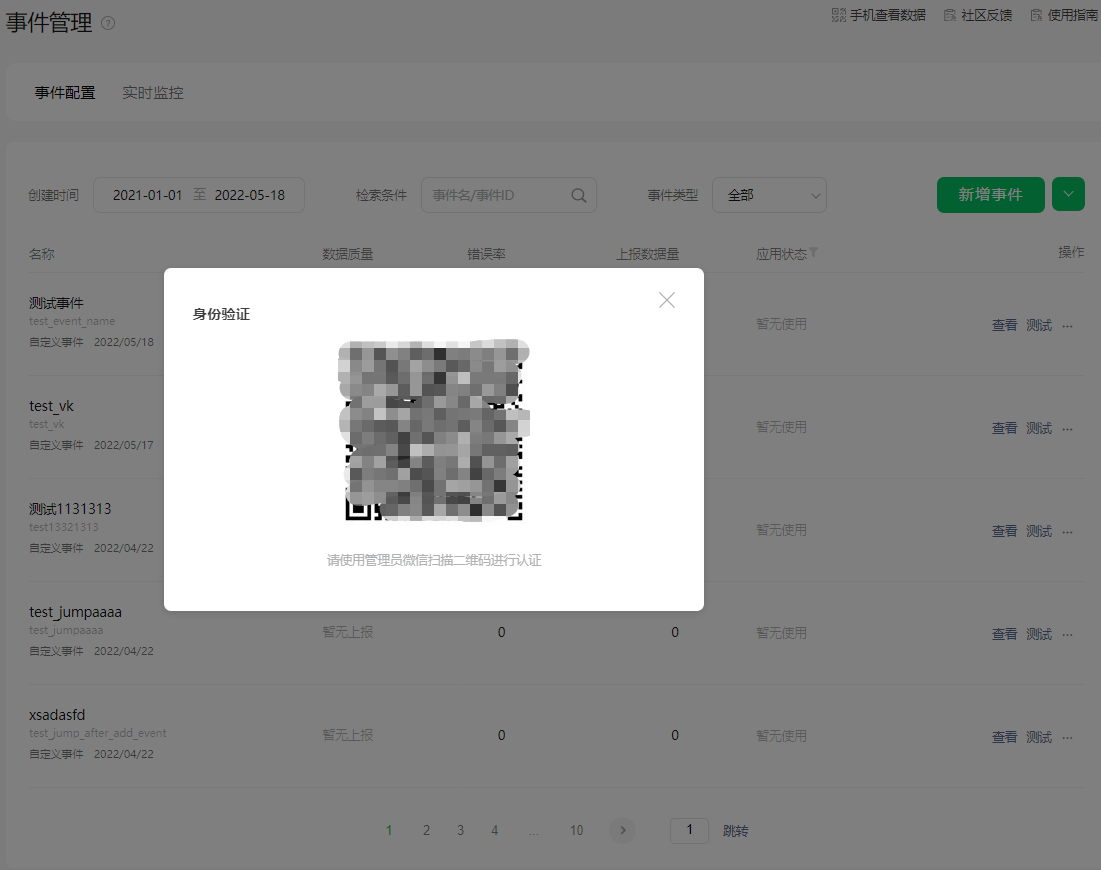1101x870 pixels.
Task: Click the 跳转 button
Action: (x=735, y=831)
